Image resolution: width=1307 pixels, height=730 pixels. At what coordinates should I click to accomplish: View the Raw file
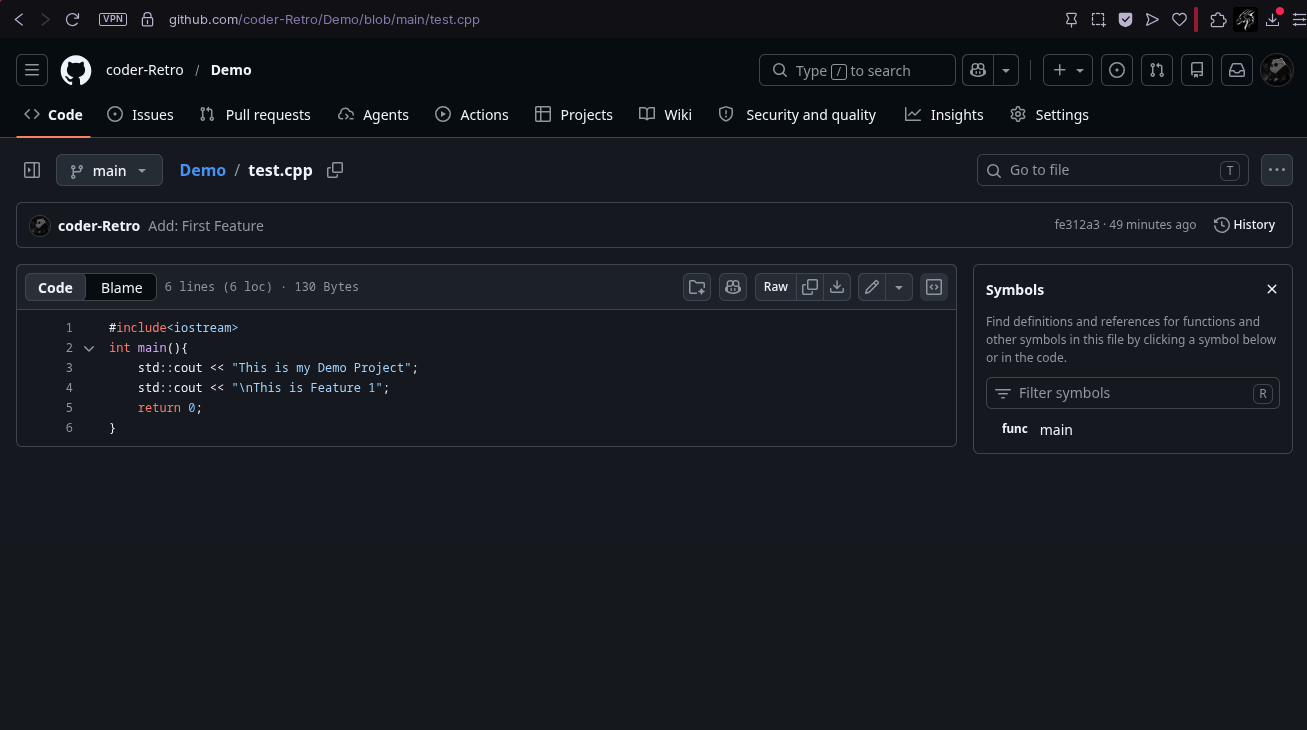[776, 287]
